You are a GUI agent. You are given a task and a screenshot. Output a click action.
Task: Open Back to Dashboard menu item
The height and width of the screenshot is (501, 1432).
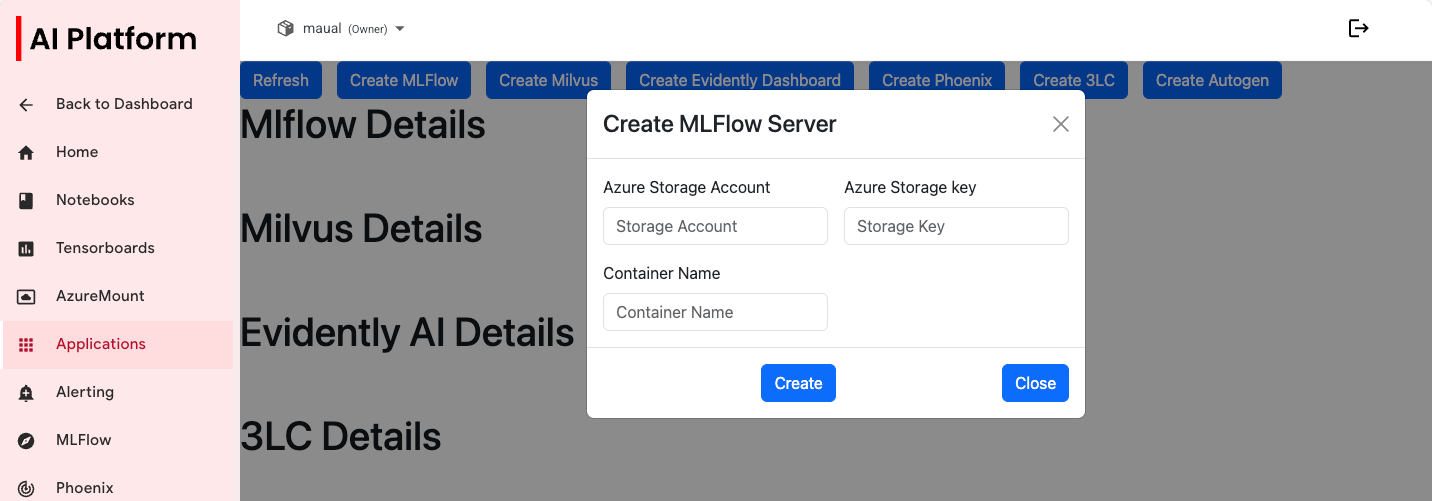pyautogui.click(x=119, y=104)
